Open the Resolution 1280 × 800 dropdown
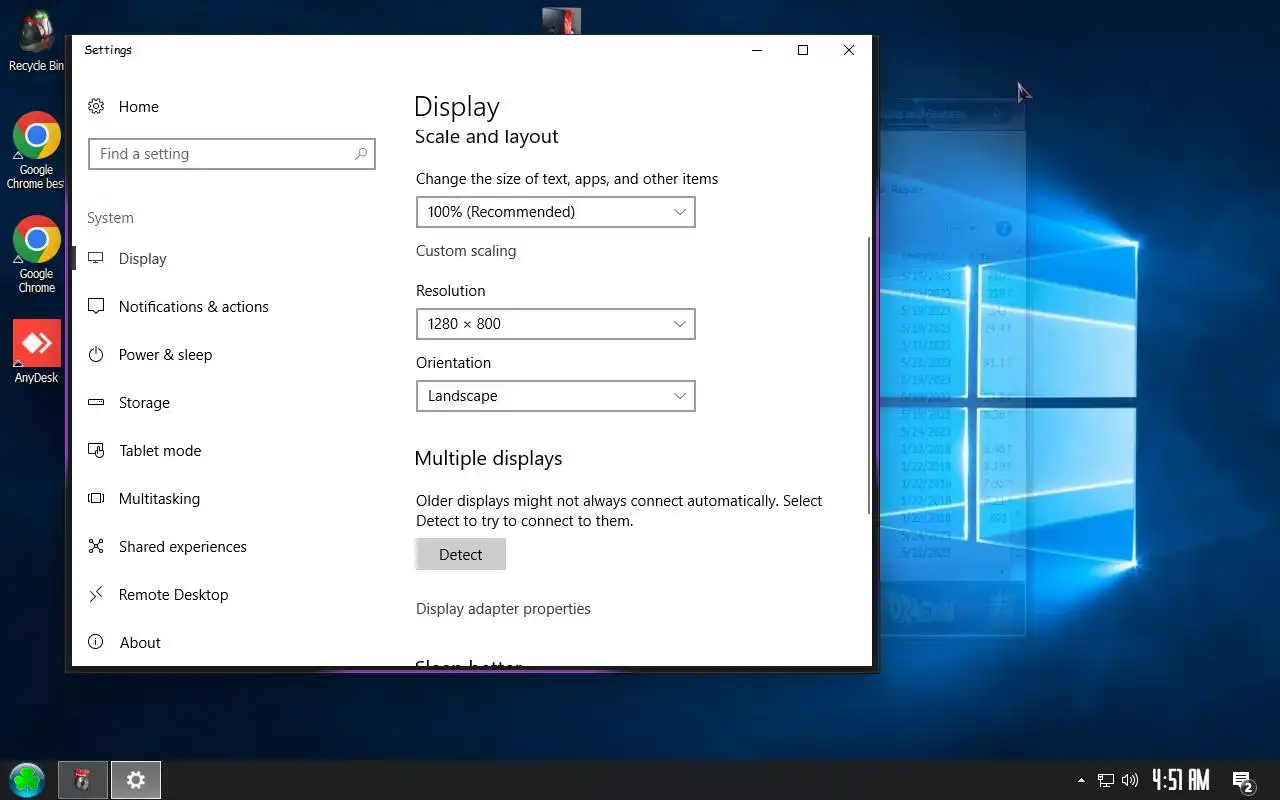The image size is (1280, 800). 555,324
